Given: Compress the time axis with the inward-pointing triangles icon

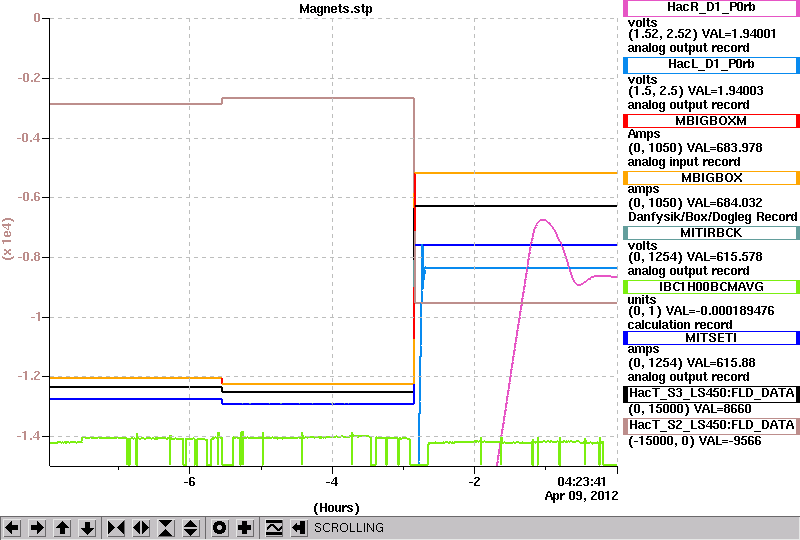Looking at the screenshot, I should point(116,527).
